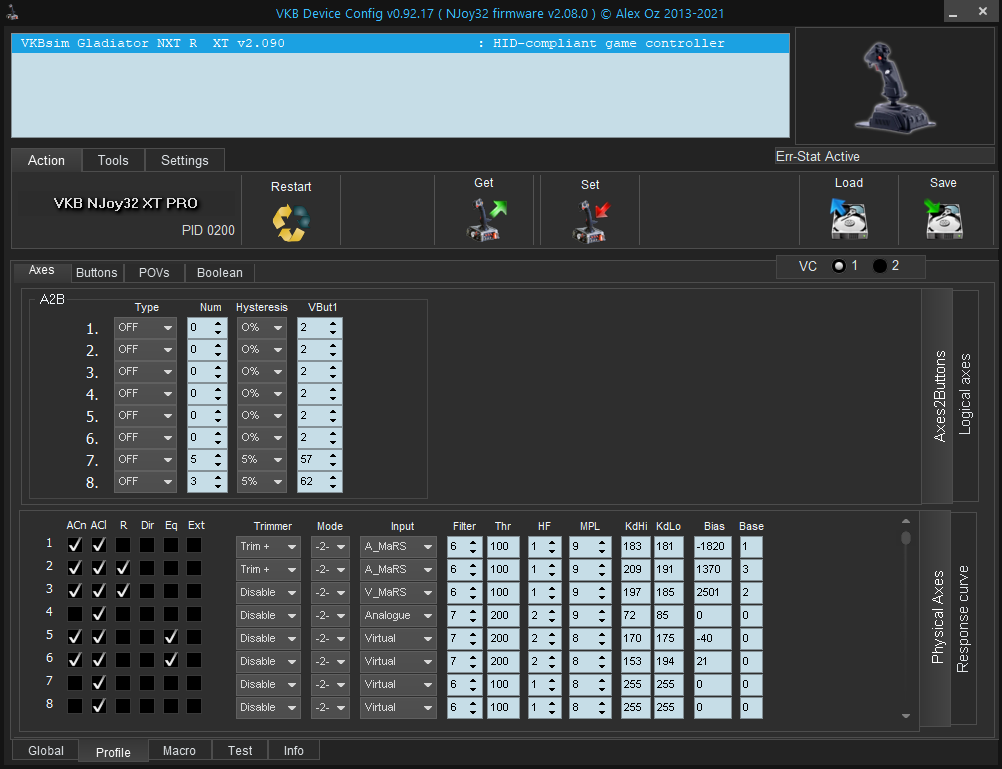Open Trimmer dropdown for axis 1
The image size is (1002, 769).
tap(268, 547)
